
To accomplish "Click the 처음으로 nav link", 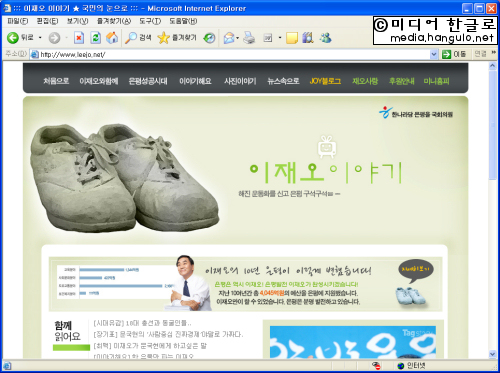I will pyautogui.click(x=56, y=81).
